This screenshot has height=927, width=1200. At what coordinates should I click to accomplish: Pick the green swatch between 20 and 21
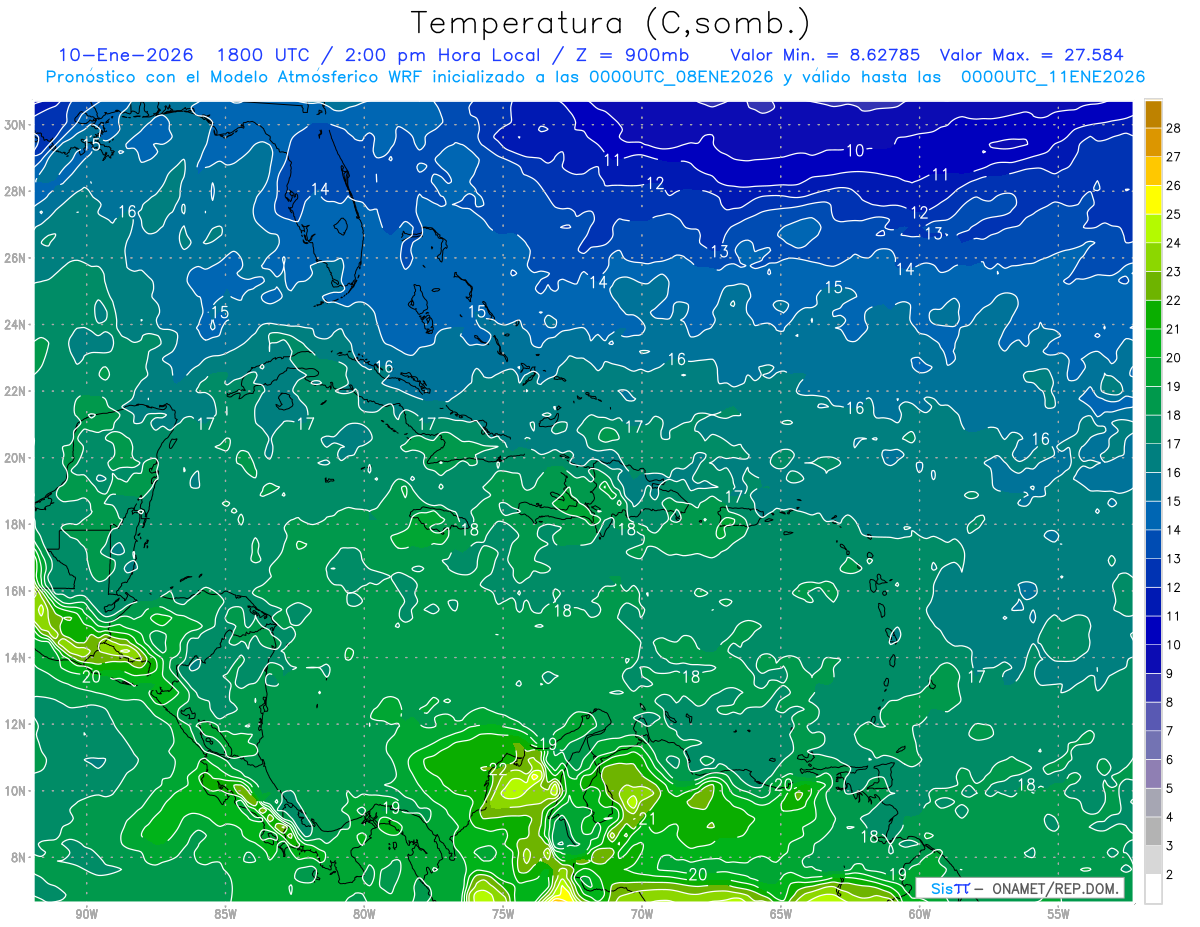click(1153, 343)
